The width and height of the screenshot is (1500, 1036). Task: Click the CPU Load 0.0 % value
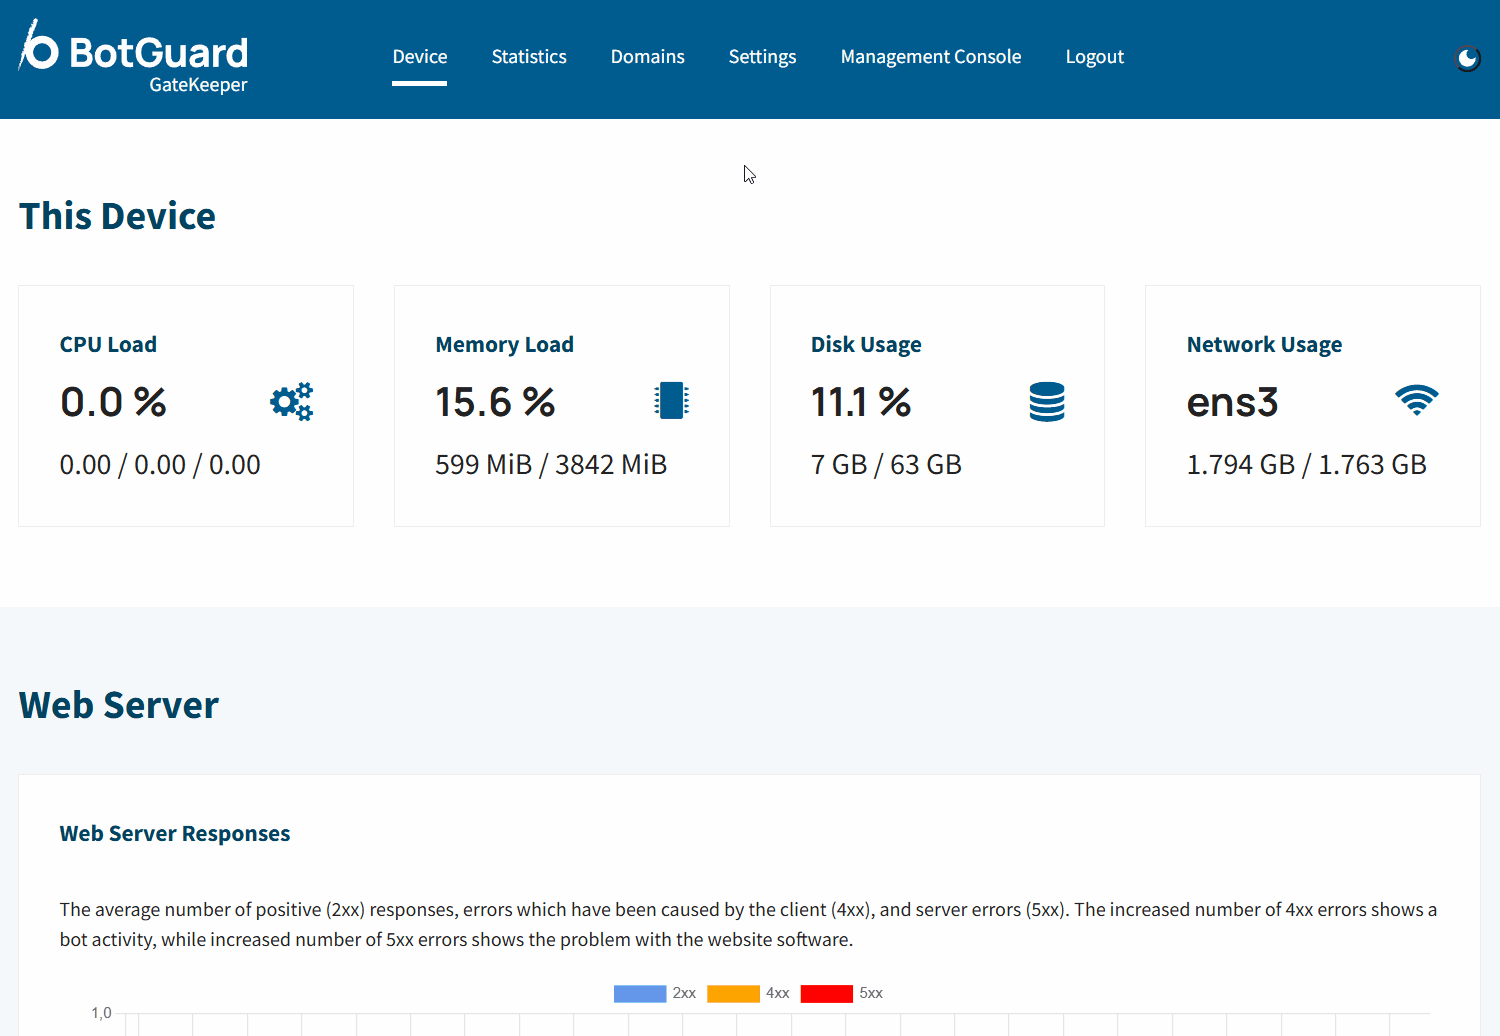(113, 402)
